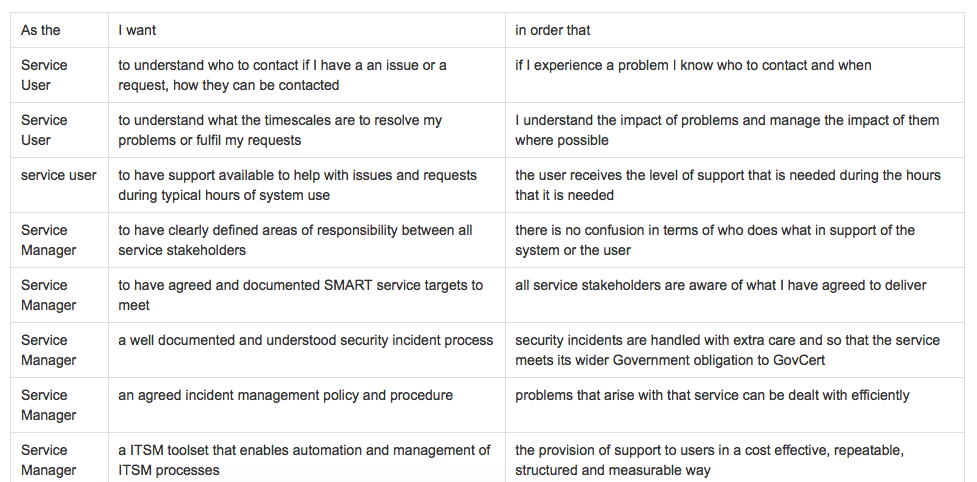Click 'agreed incident management policy' cell

(307, 405)
